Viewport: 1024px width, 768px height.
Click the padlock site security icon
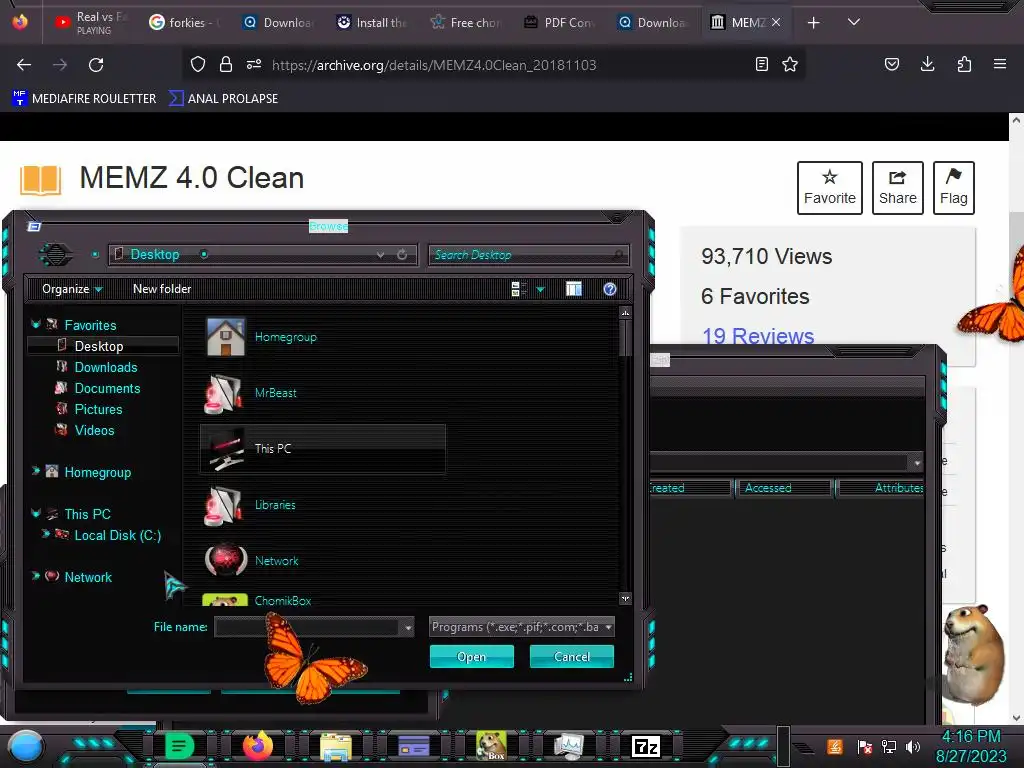coord(226,64)
